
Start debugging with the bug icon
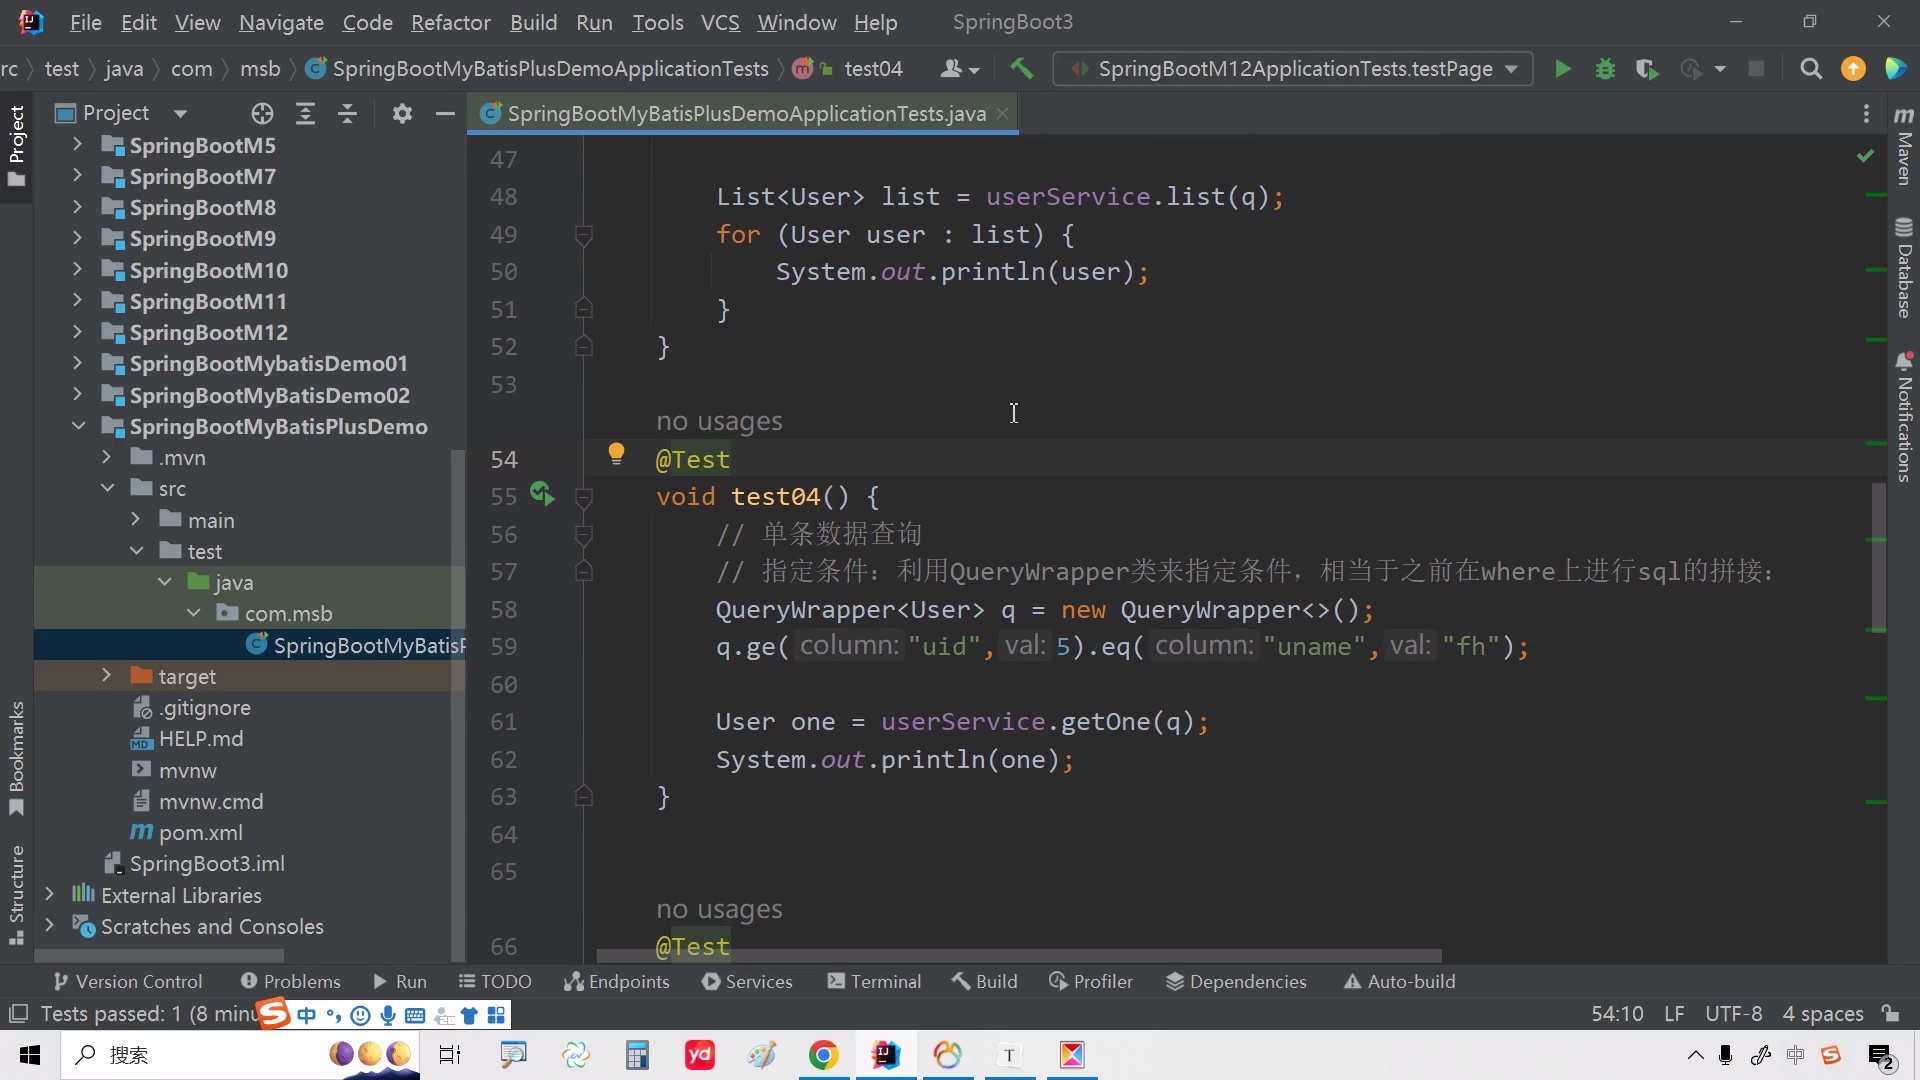(x=1605, y=69)
